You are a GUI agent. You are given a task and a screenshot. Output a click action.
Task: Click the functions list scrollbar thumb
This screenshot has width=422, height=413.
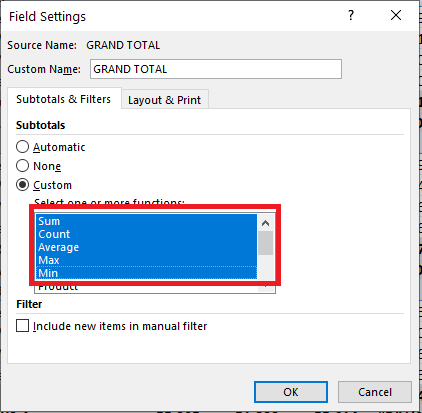pos(265,243)
